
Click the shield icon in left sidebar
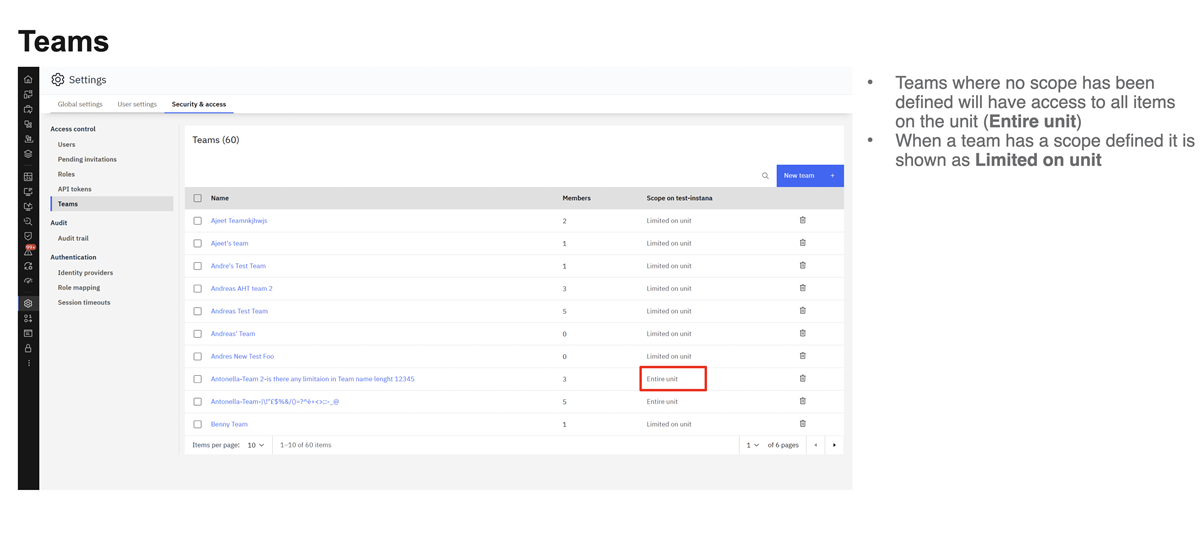point(28,236)
